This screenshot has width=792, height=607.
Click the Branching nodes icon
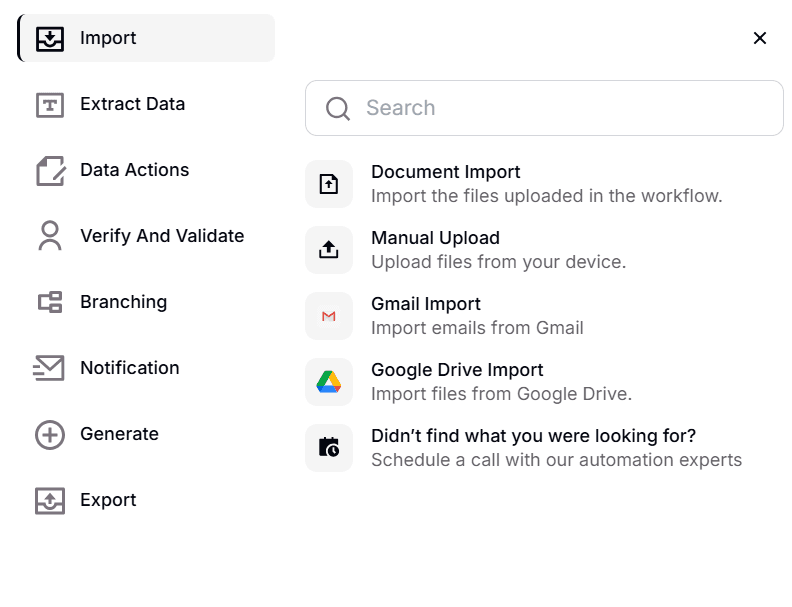50,302
